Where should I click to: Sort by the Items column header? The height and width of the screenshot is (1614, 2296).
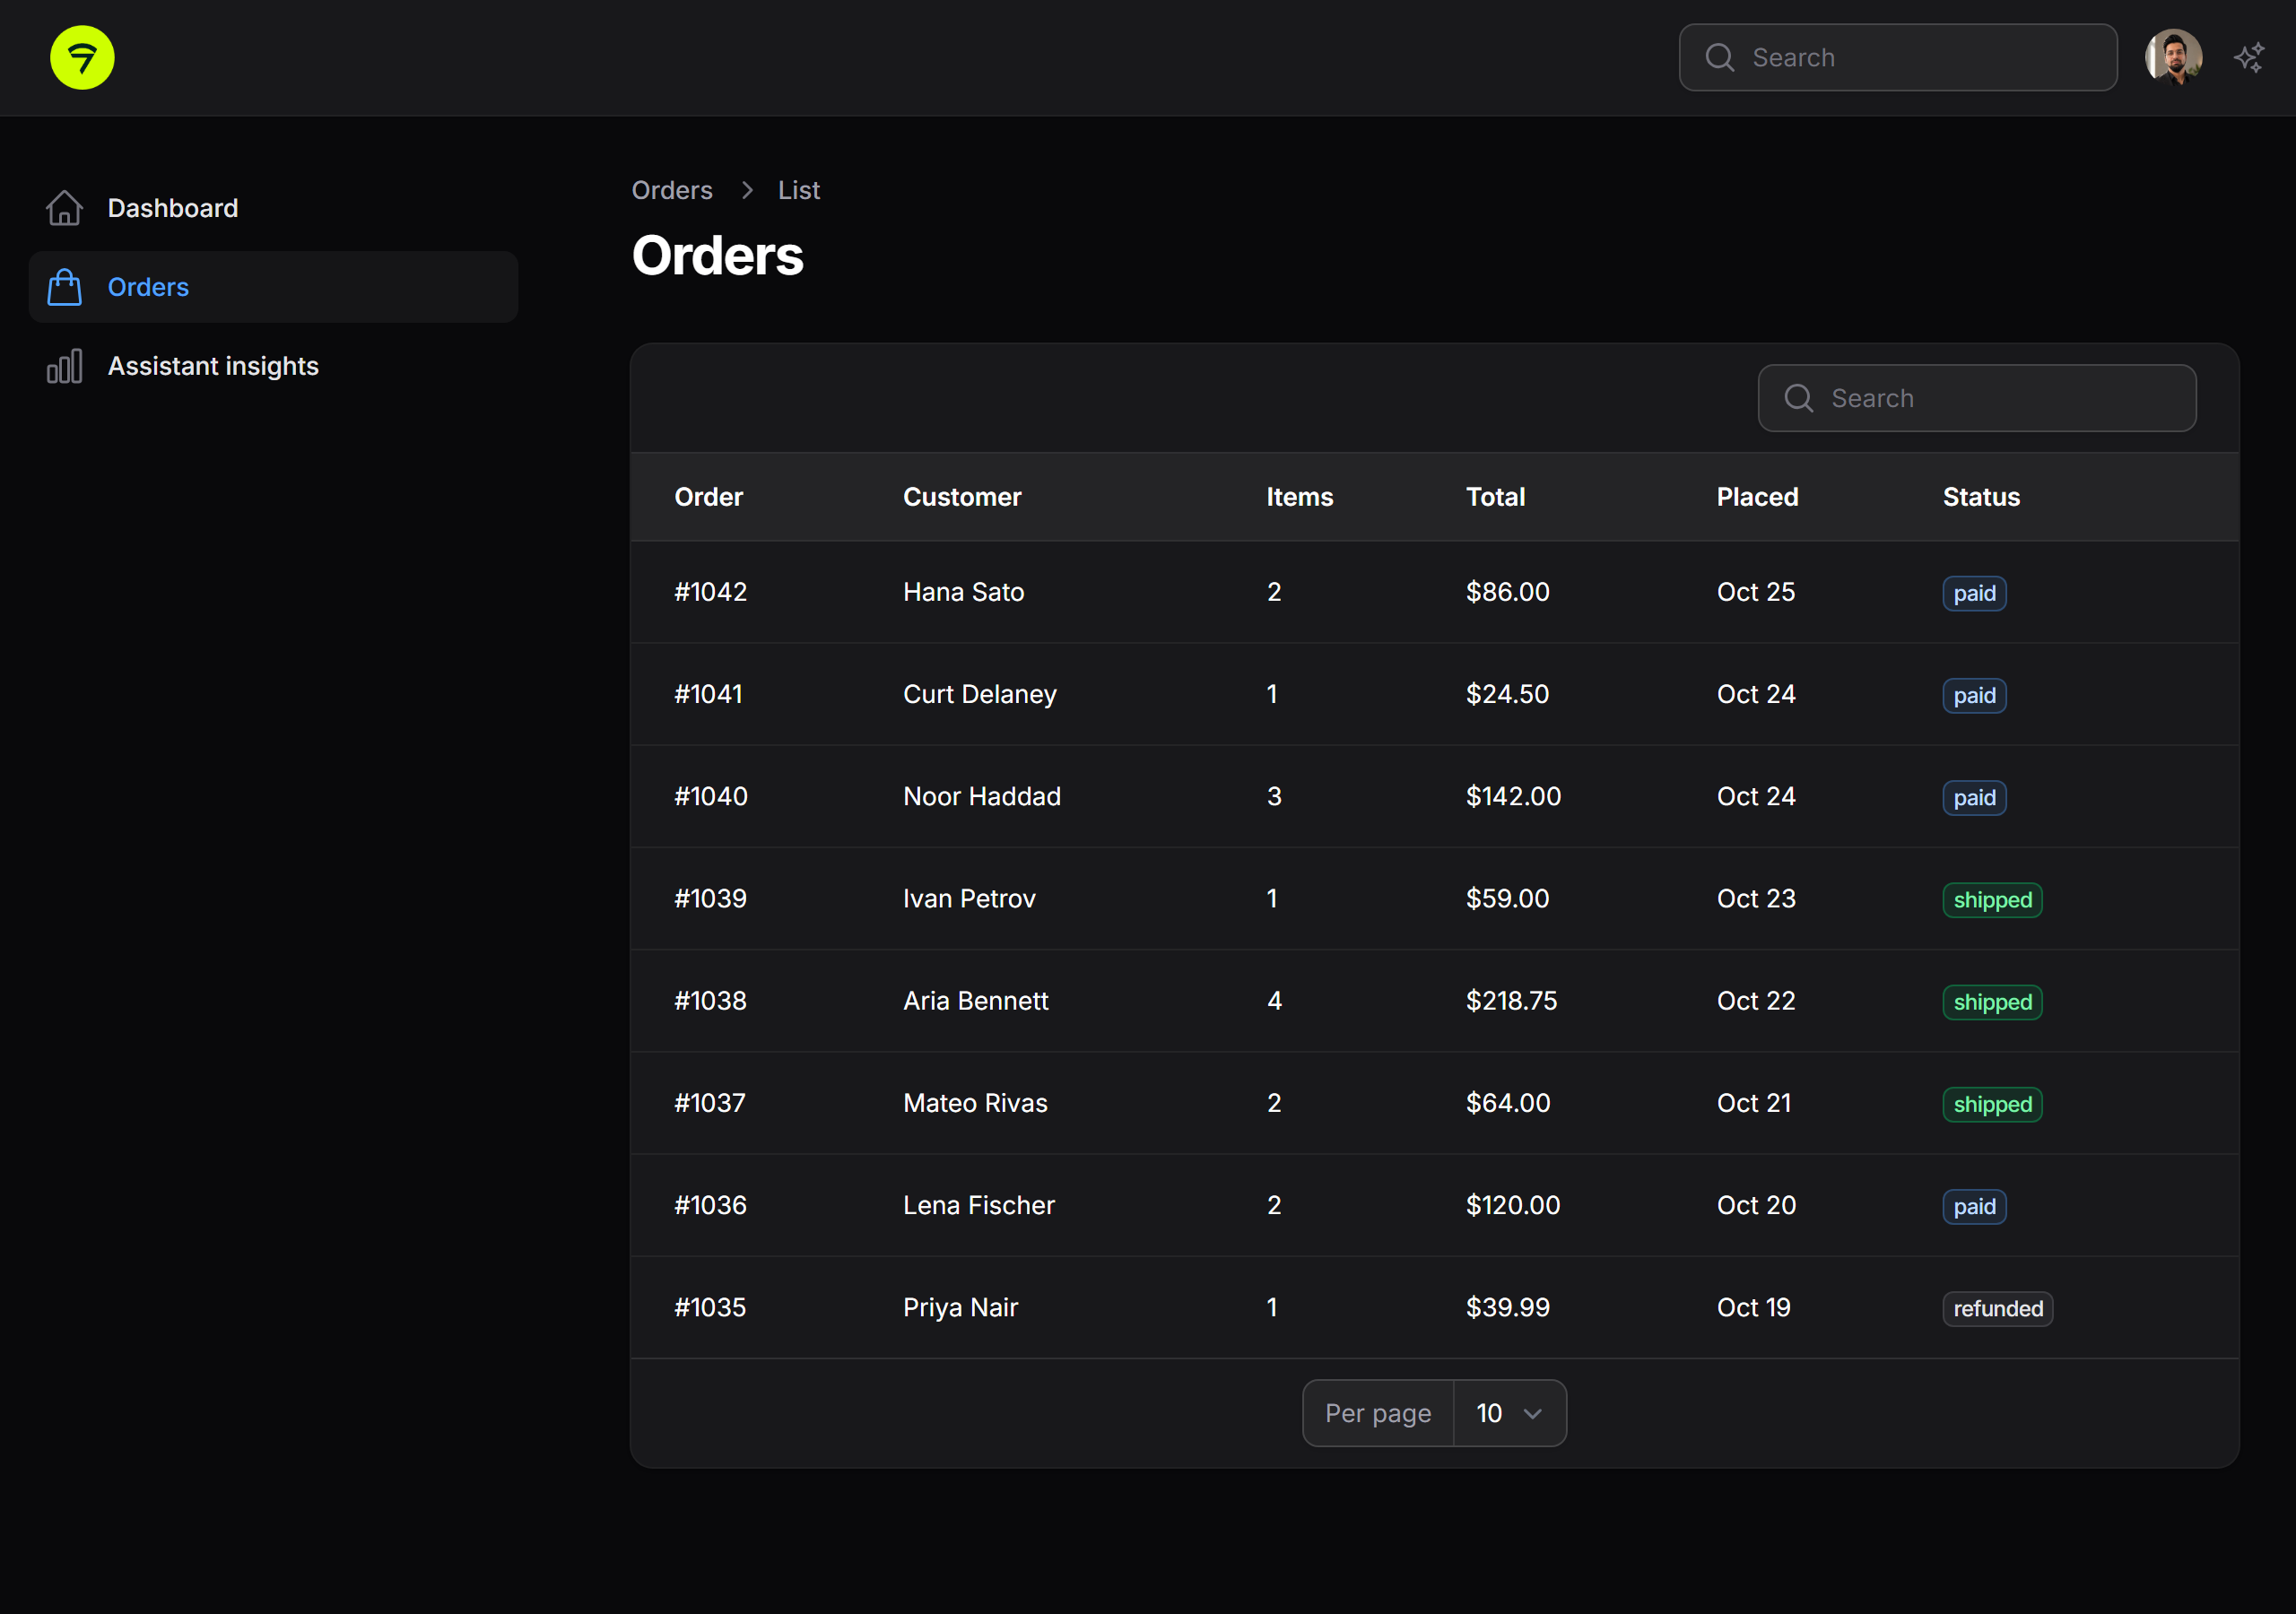pyautogui.click(x=1300, y=497)
